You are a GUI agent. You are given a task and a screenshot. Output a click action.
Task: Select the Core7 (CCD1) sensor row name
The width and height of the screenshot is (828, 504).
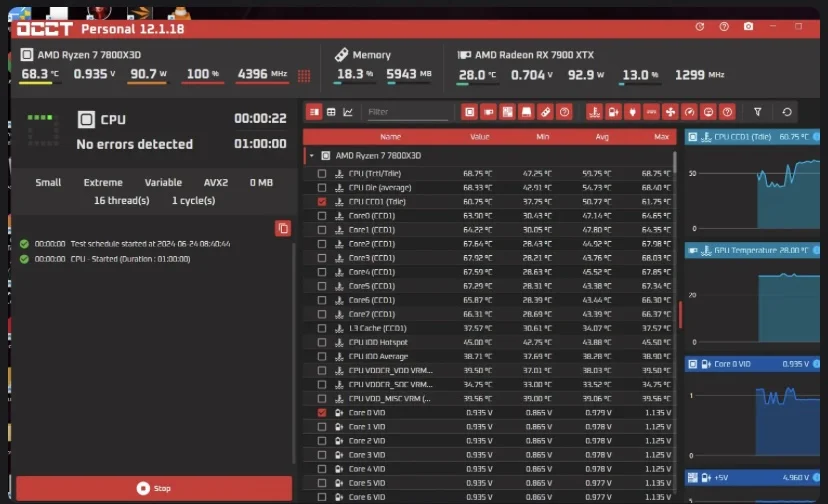coord(372,314)
